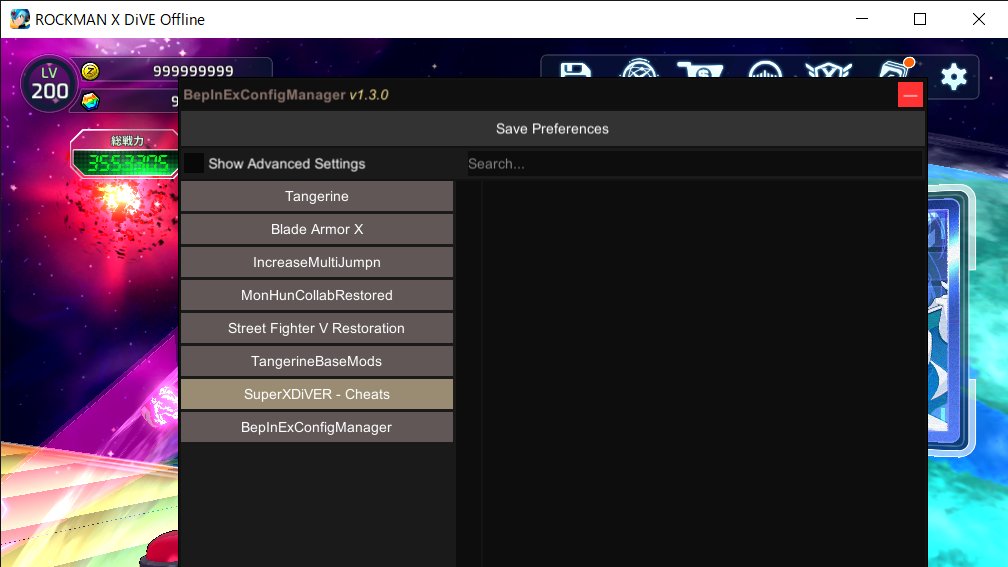The height and width of the screenshot is (567, 1008).
Task: Minimize the ROCKMAN X DiVE Offline window
Action: [862, 19]
